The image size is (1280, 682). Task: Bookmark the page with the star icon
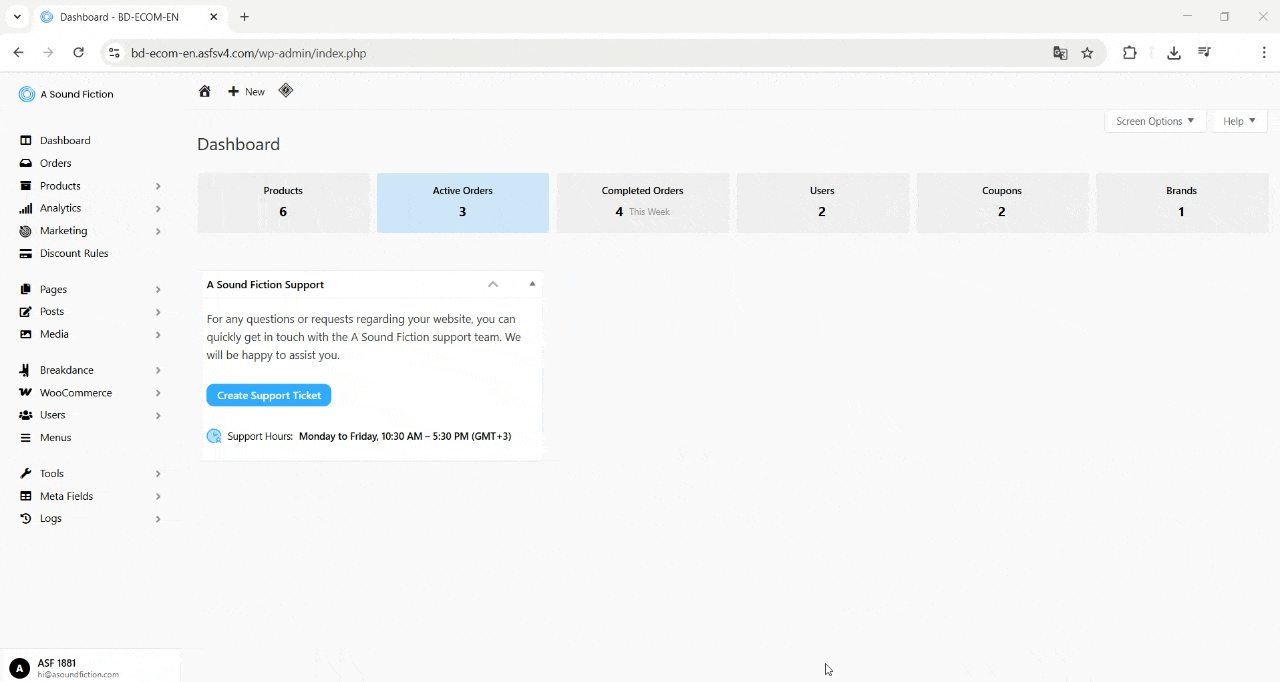point(1088,52)
